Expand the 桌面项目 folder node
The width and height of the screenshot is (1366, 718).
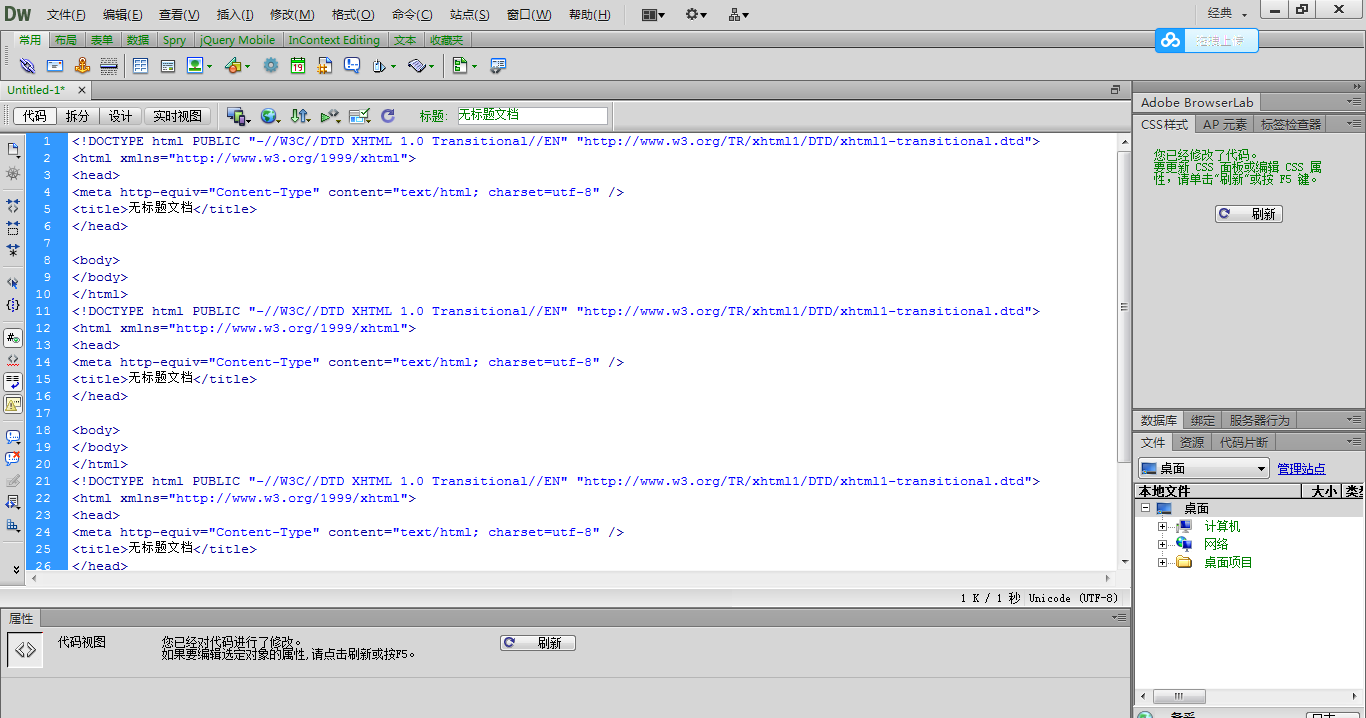coord(1162,562)
